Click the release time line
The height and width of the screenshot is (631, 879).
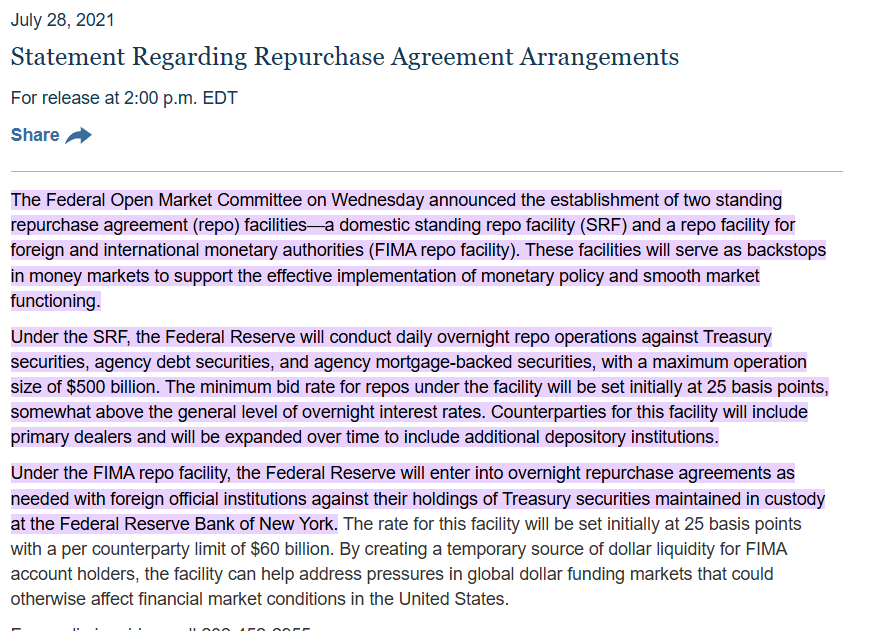pos(124,98)
